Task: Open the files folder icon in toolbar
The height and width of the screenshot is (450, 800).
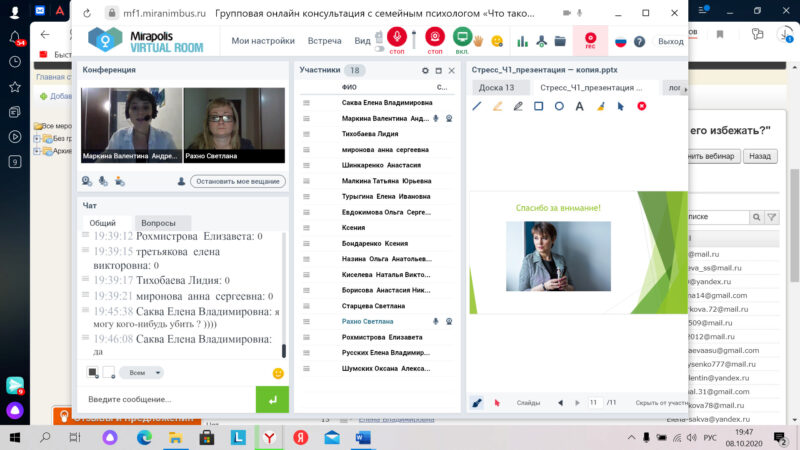Action: coord(560,41)
